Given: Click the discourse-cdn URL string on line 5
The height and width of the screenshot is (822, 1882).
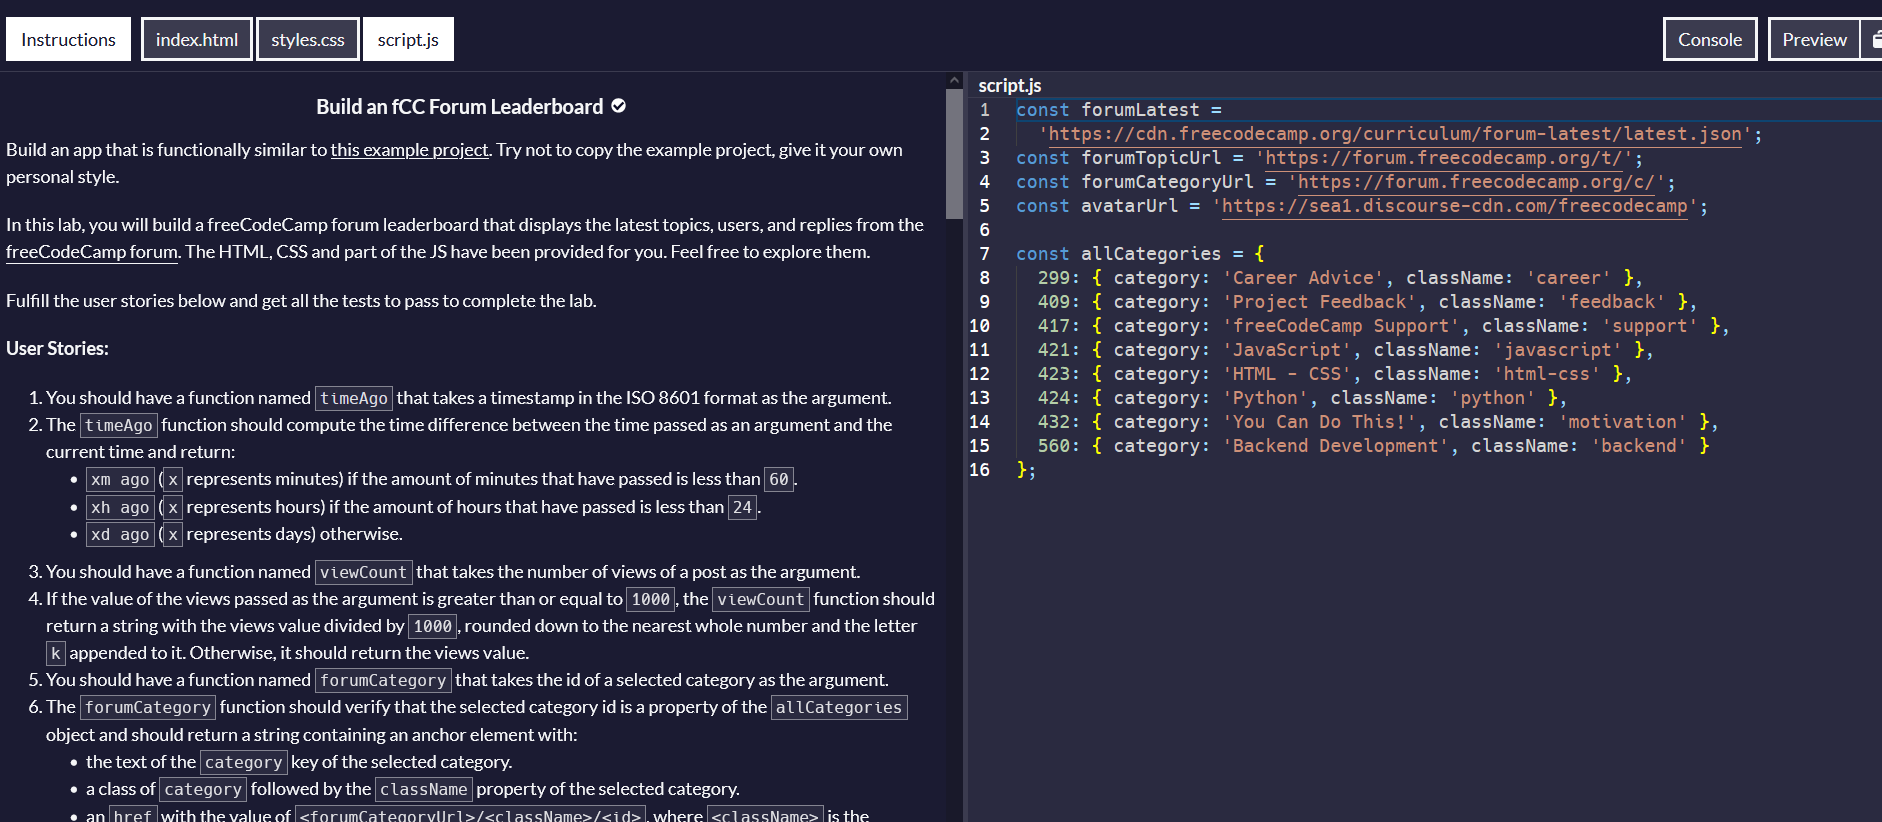Looking at the screenshot, I should click(1455, 206).
